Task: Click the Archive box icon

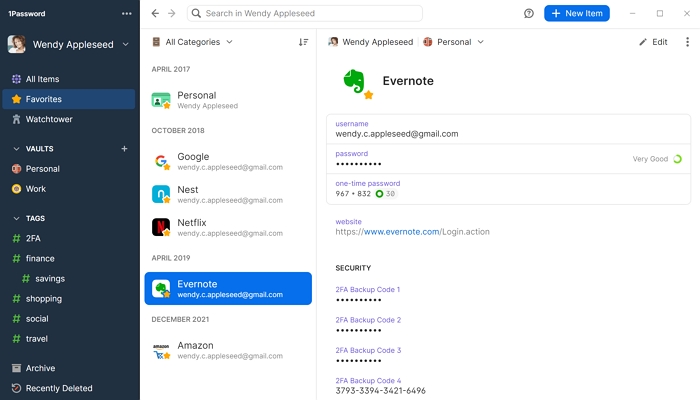Action: 17,368
